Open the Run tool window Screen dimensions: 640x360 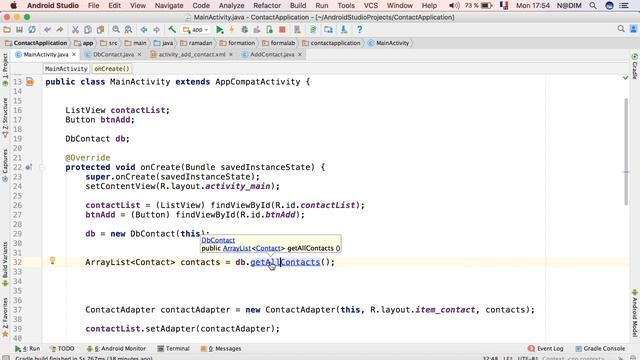pyautogui.click(x=27, y=349)
